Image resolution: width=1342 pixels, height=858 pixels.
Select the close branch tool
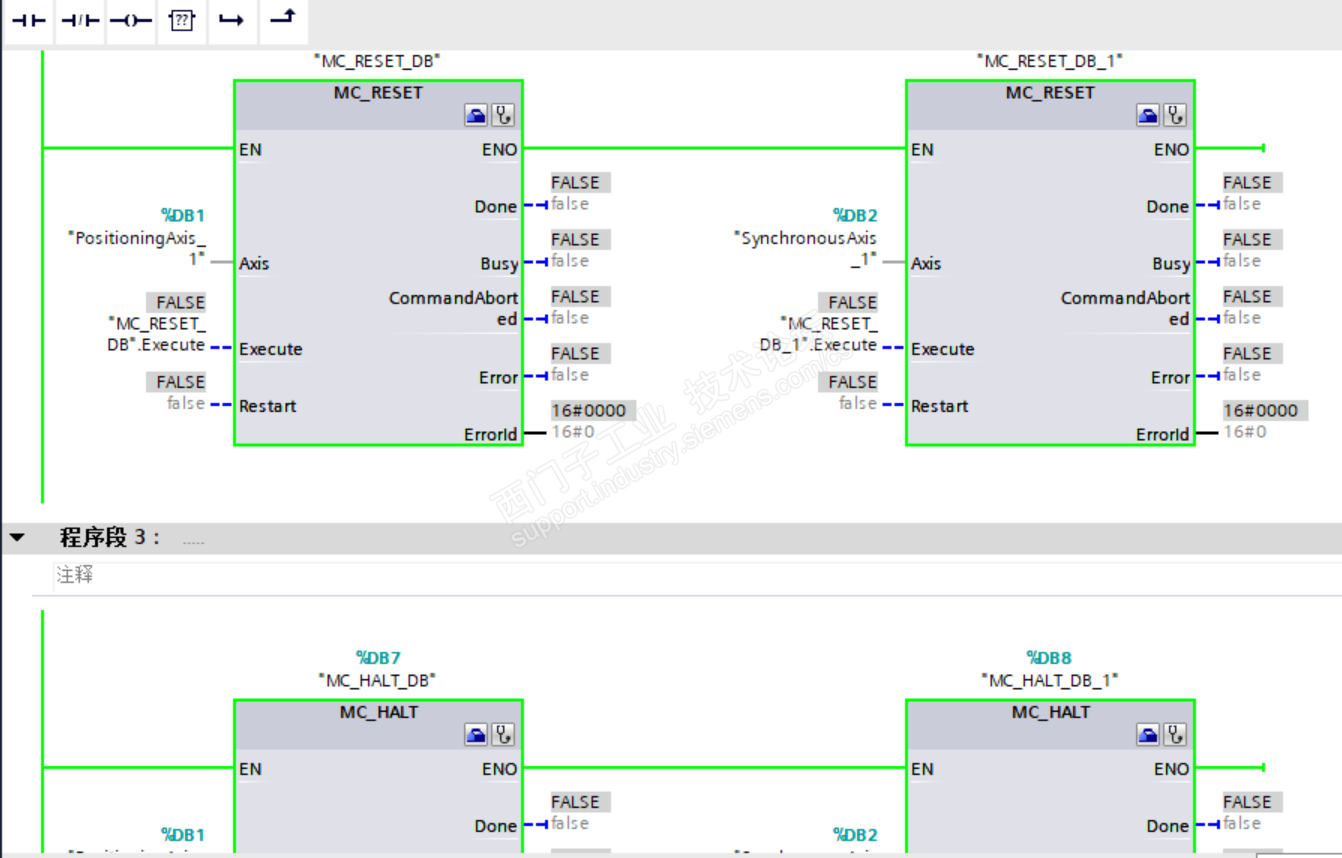(283, 20)
